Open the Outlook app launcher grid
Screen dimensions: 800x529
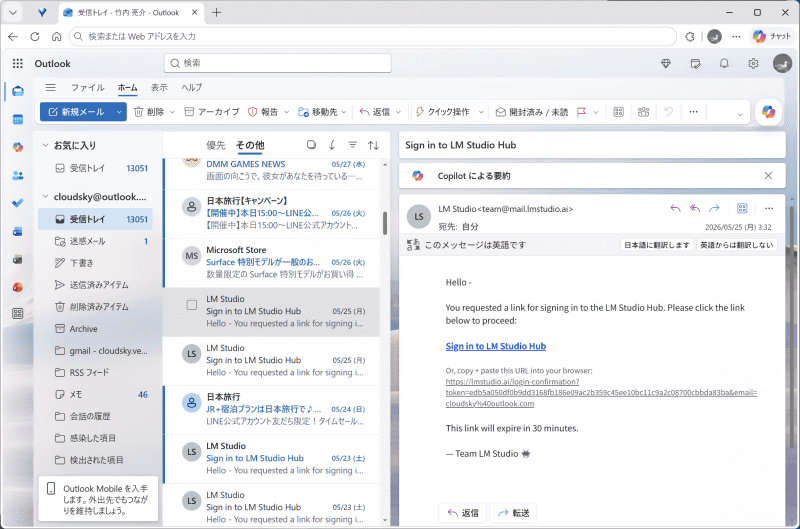coord(18,63)
